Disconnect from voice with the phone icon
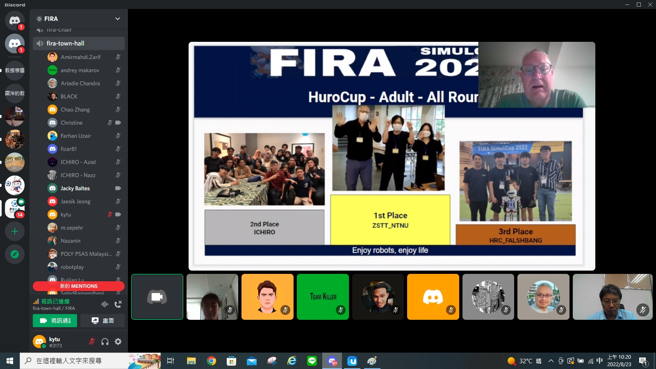Viewport: 656px width, 369px height. click(118, 304)
